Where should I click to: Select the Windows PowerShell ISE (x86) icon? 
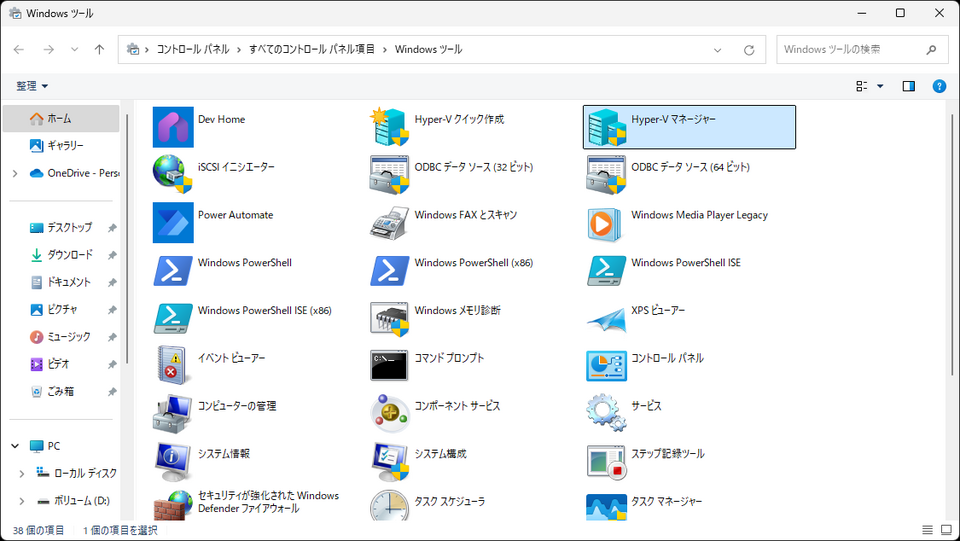click(173, 318)
